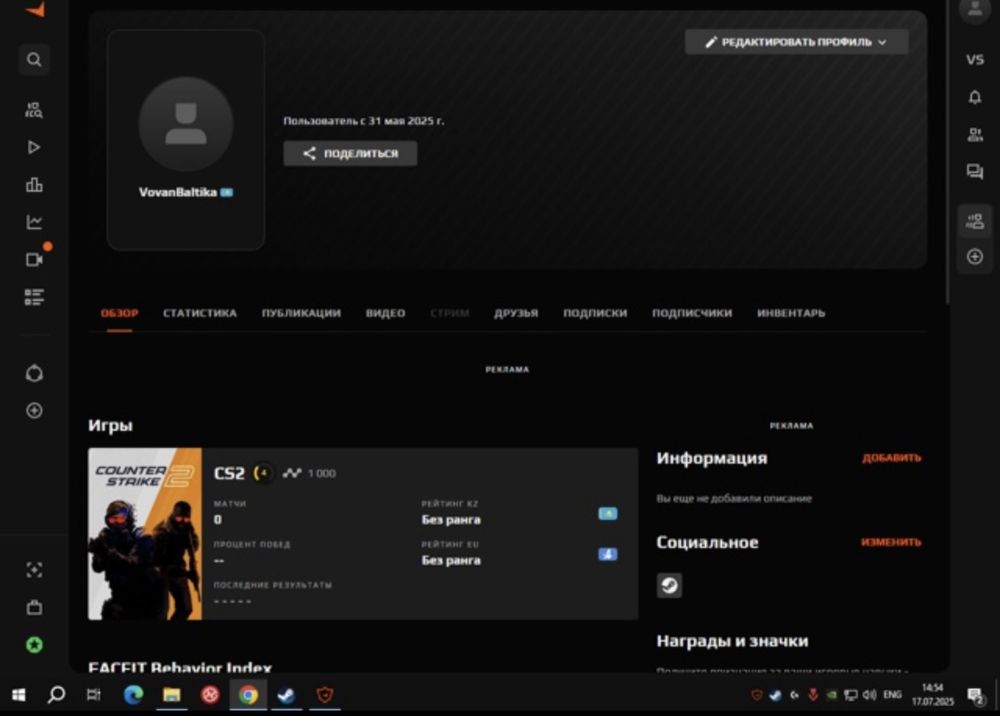Open the matchmaking search icon in sidebar

click(x=34, y=110)
